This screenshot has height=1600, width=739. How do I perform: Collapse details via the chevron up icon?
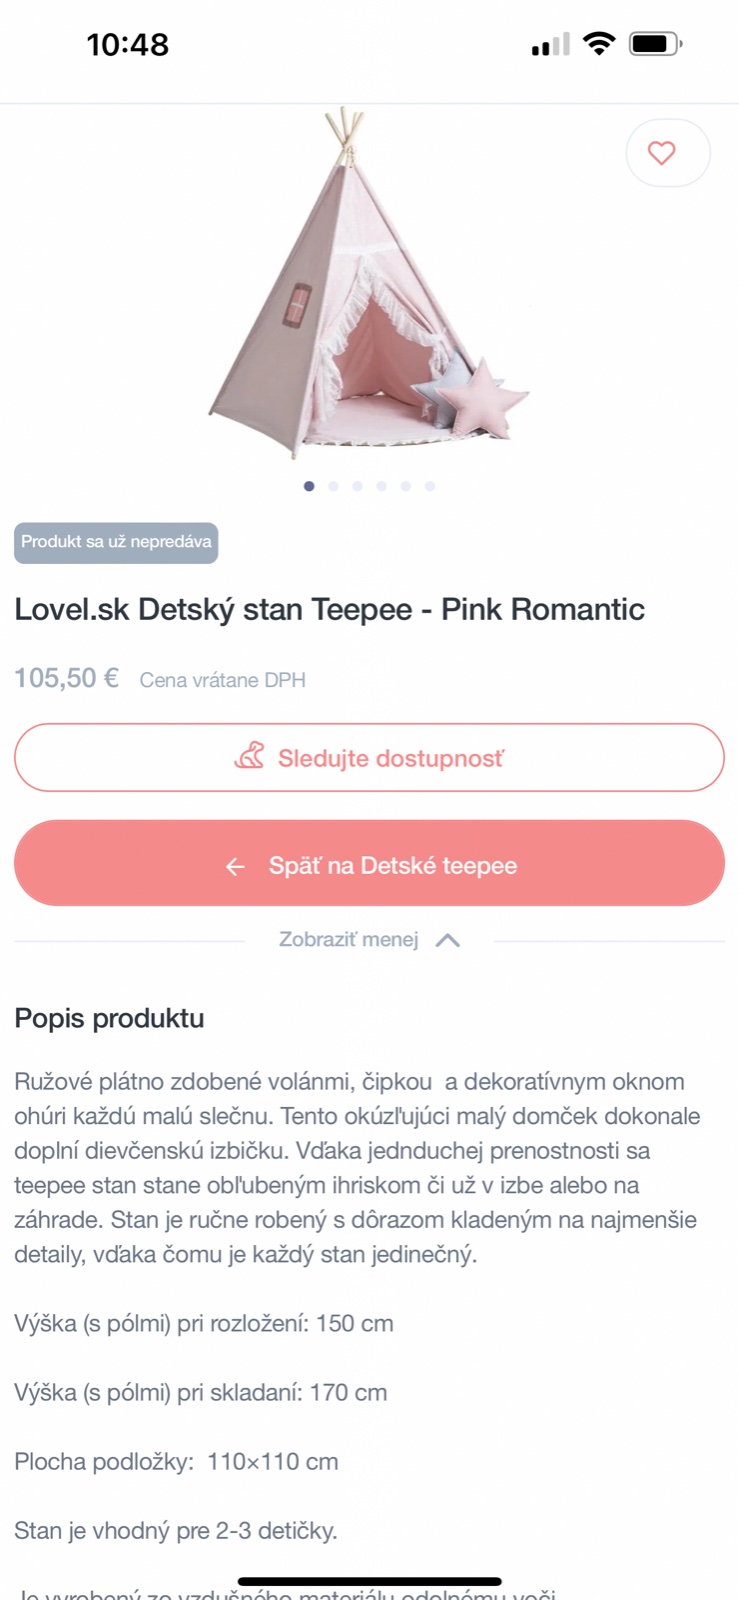[448, 940]
